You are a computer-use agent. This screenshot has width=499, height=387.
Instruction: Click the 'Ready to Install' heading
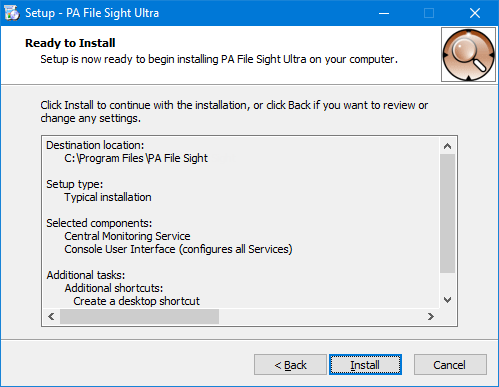point(70,43)
